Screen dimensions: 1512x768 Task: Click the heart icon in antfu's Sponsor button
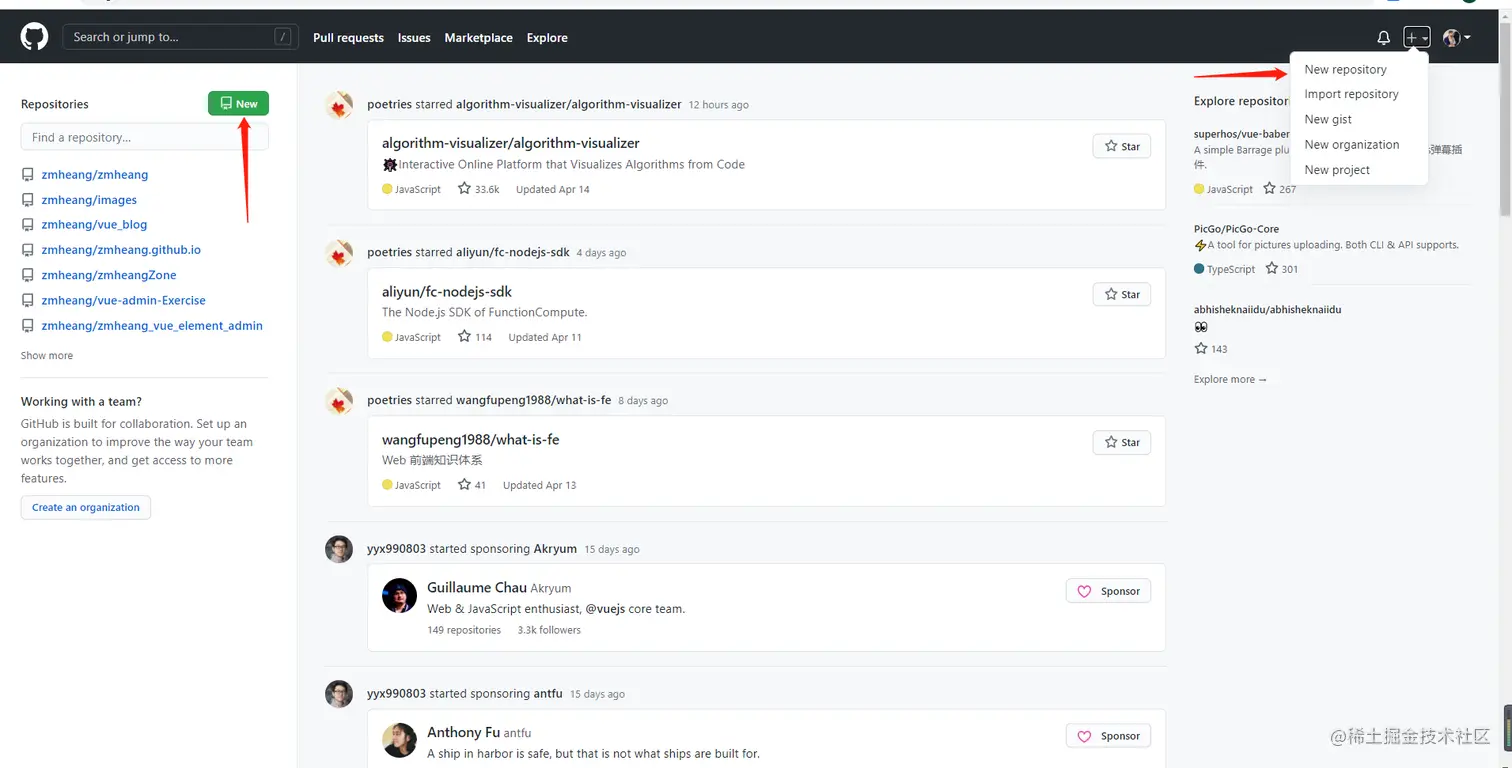click(x=1084, y=735)
